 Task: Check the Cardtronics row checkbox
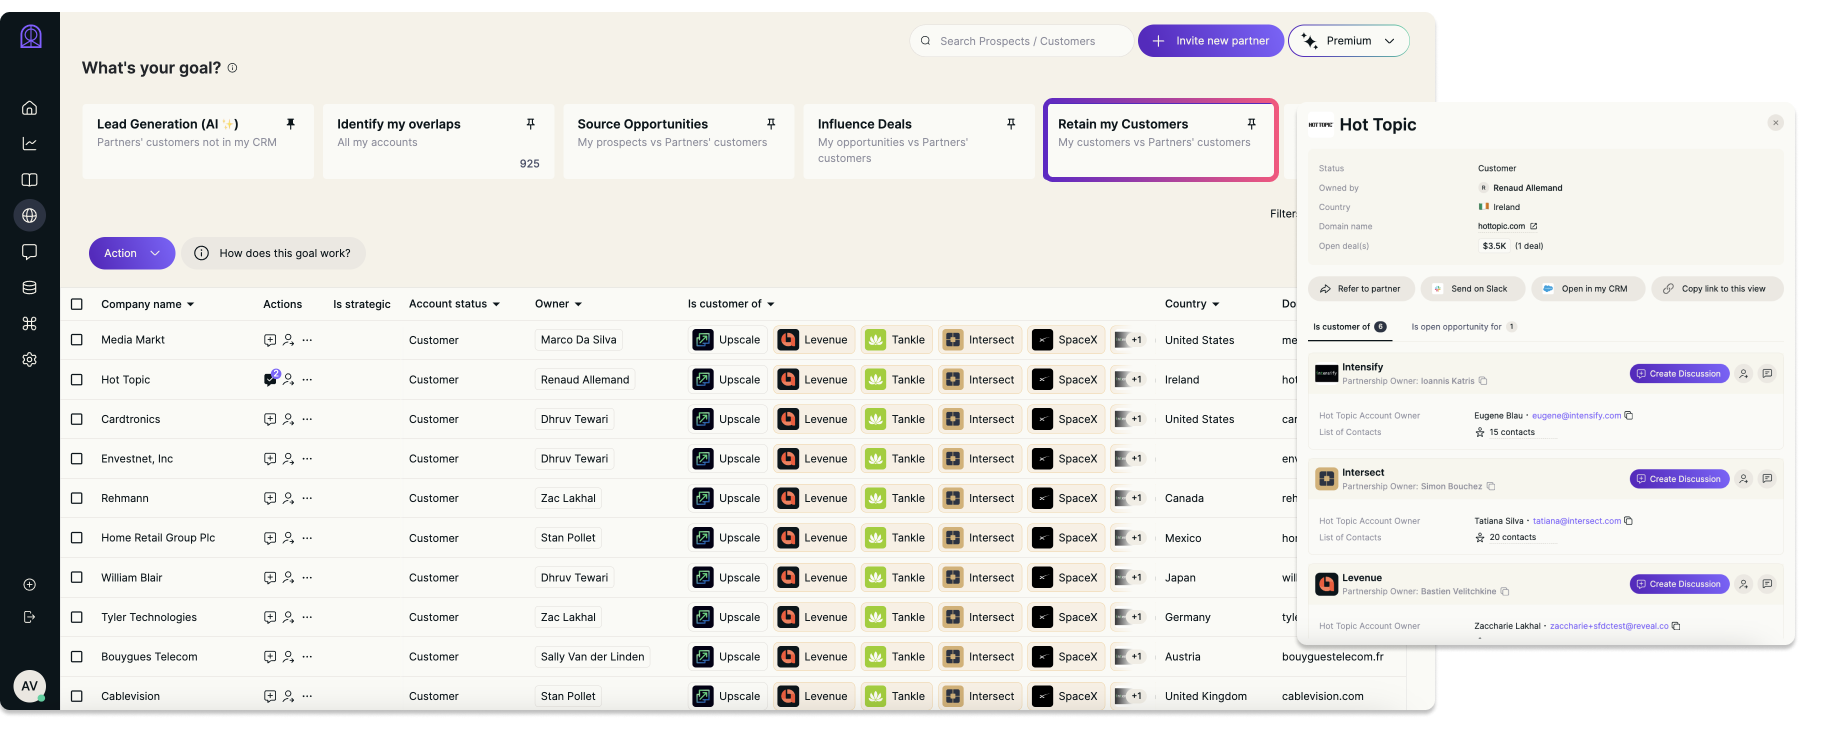77,419
